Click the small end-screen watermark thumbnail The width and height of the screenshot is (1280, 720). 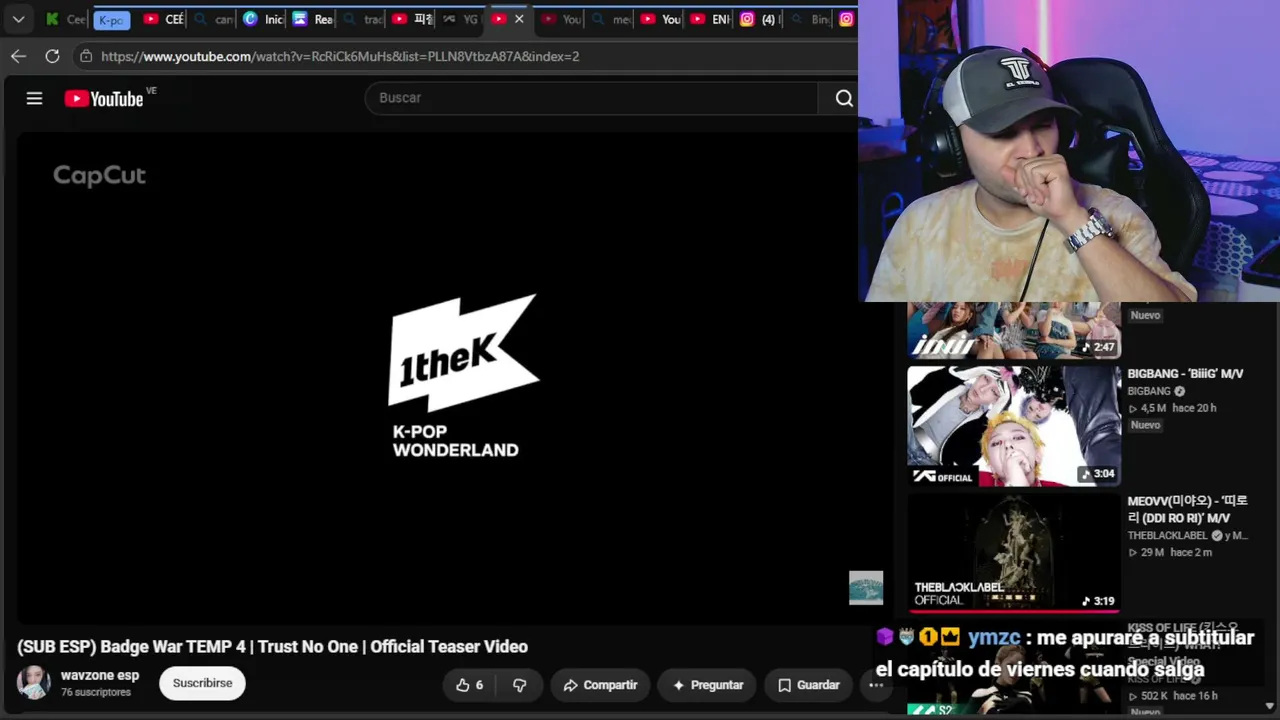pos(866,588)
